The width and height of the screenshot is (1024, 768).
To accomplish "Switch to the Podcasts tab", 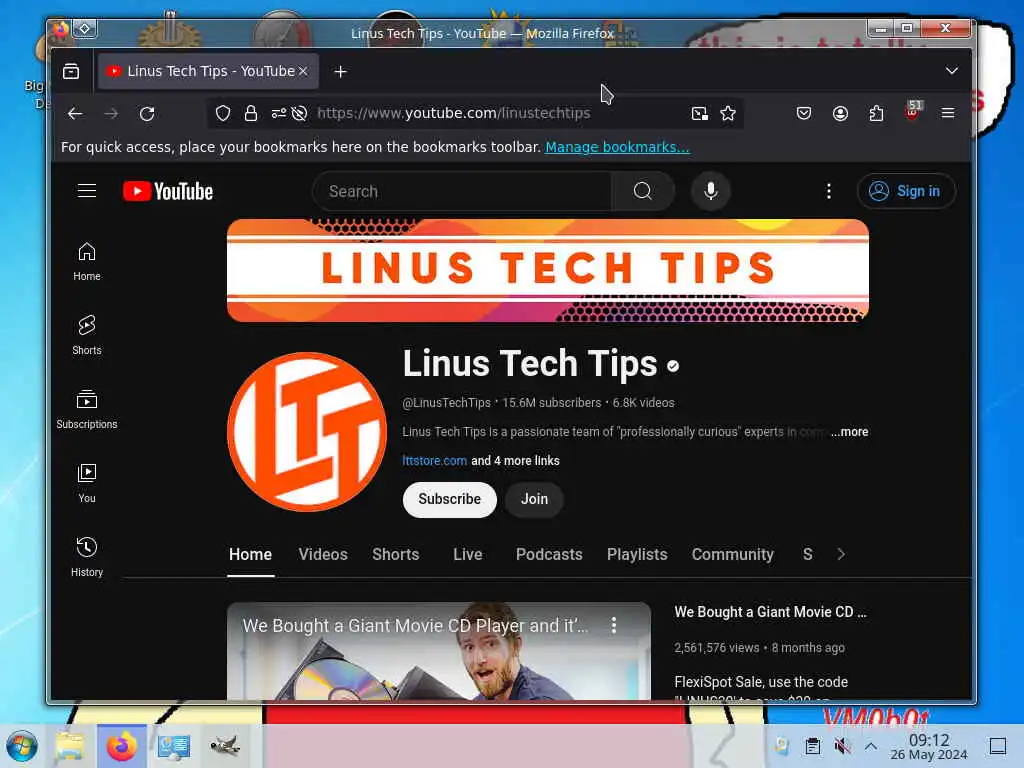I will (549, 554).
